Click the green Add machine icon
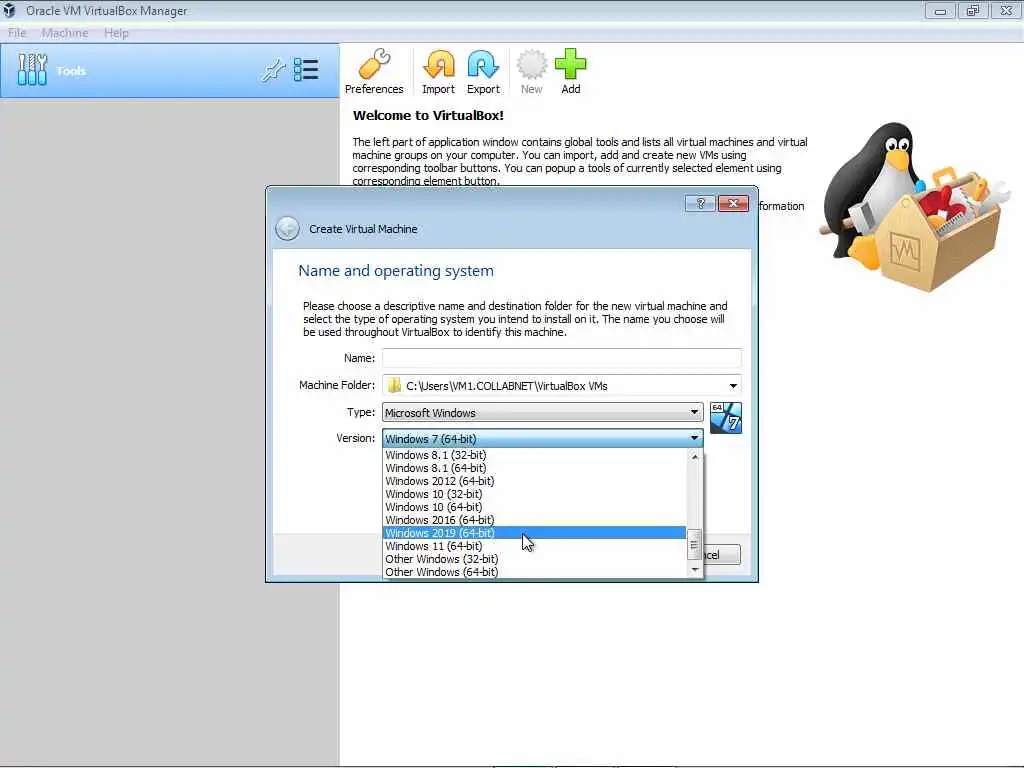The image size is (1024, 768). (571, 72)
